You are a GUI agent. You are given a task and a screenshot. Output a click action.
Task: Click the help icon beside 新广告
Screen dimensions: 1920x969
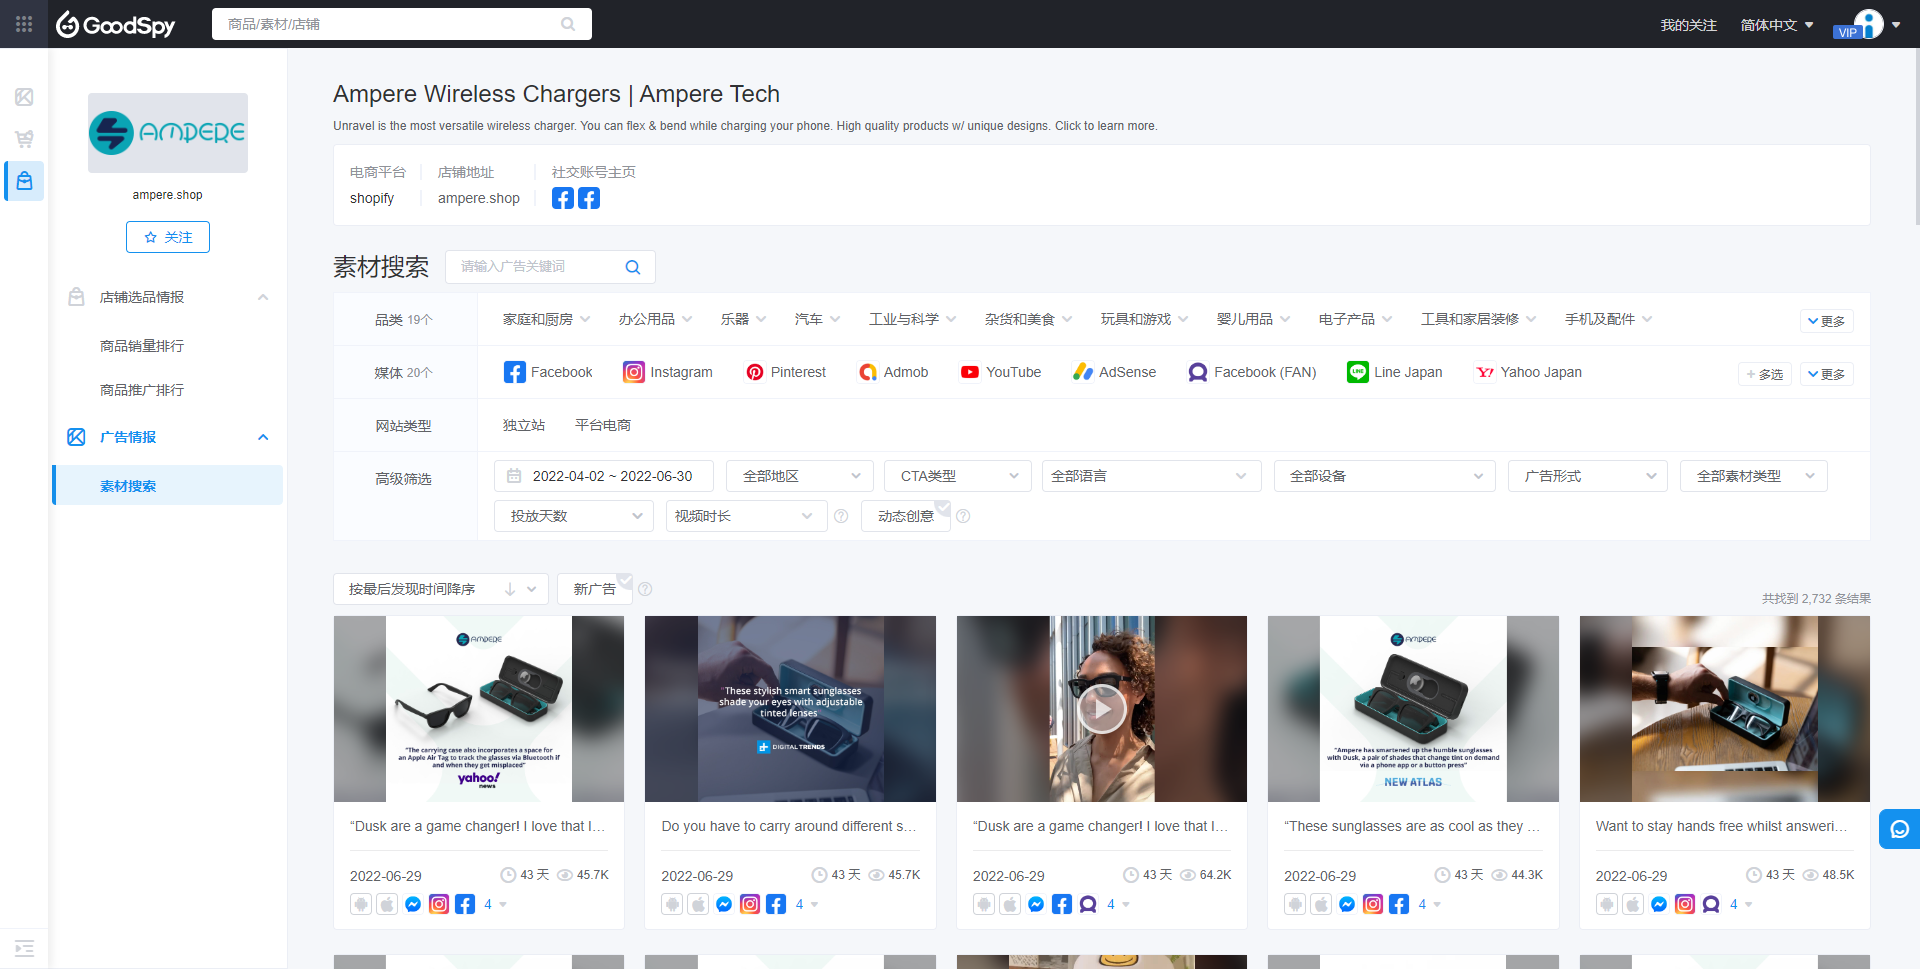coord(645,589)
